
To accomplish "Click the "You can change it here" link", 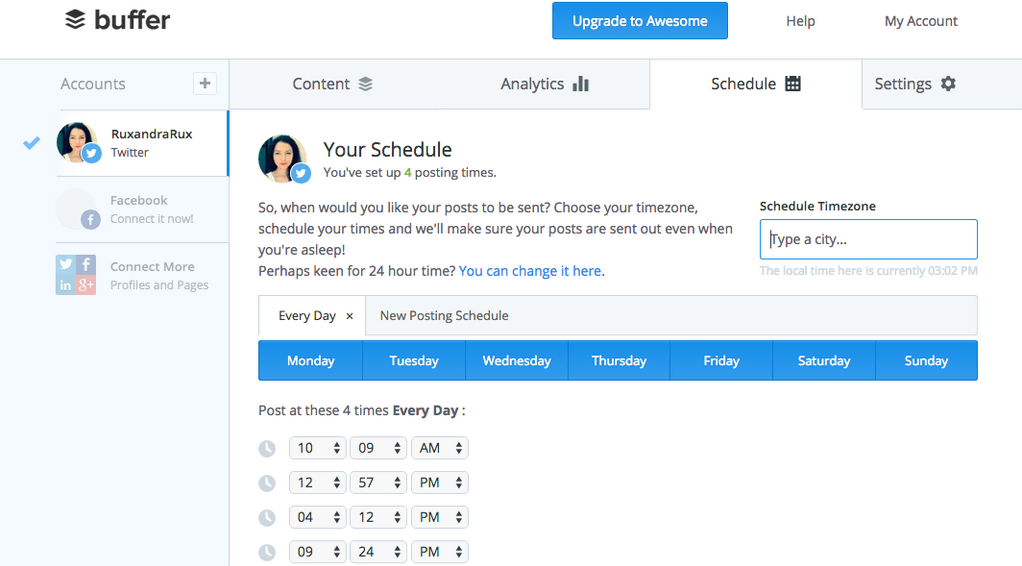I will point(530,271).
